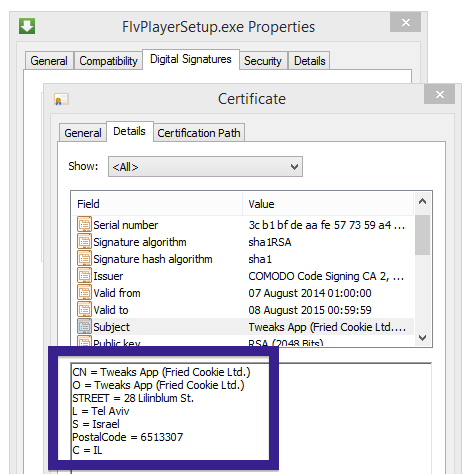Click the Value column header
This screenshot has width=476, height=474.
click(328, 204)
